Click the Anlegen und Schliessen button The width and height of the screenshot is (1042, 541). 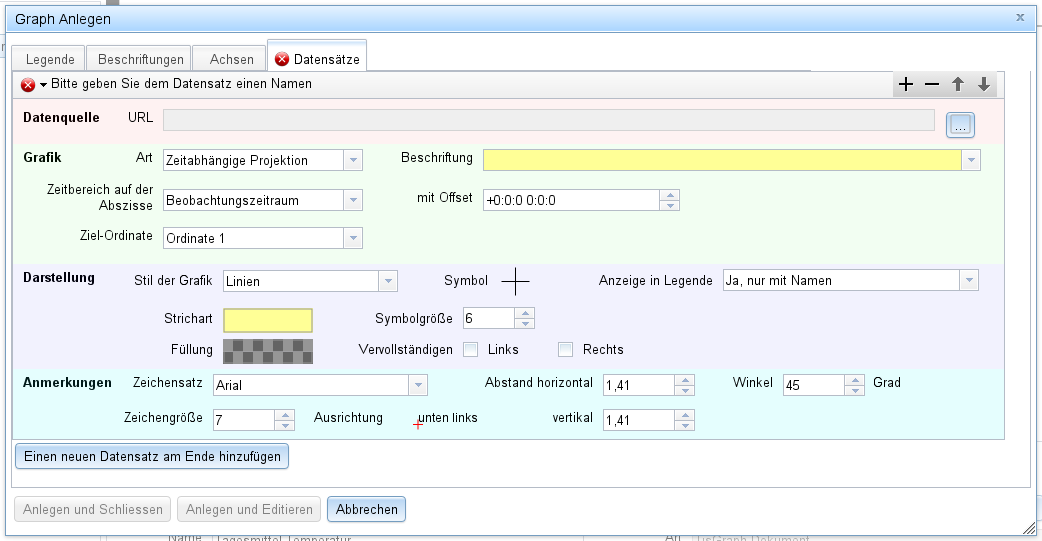[x=92, y=510]
